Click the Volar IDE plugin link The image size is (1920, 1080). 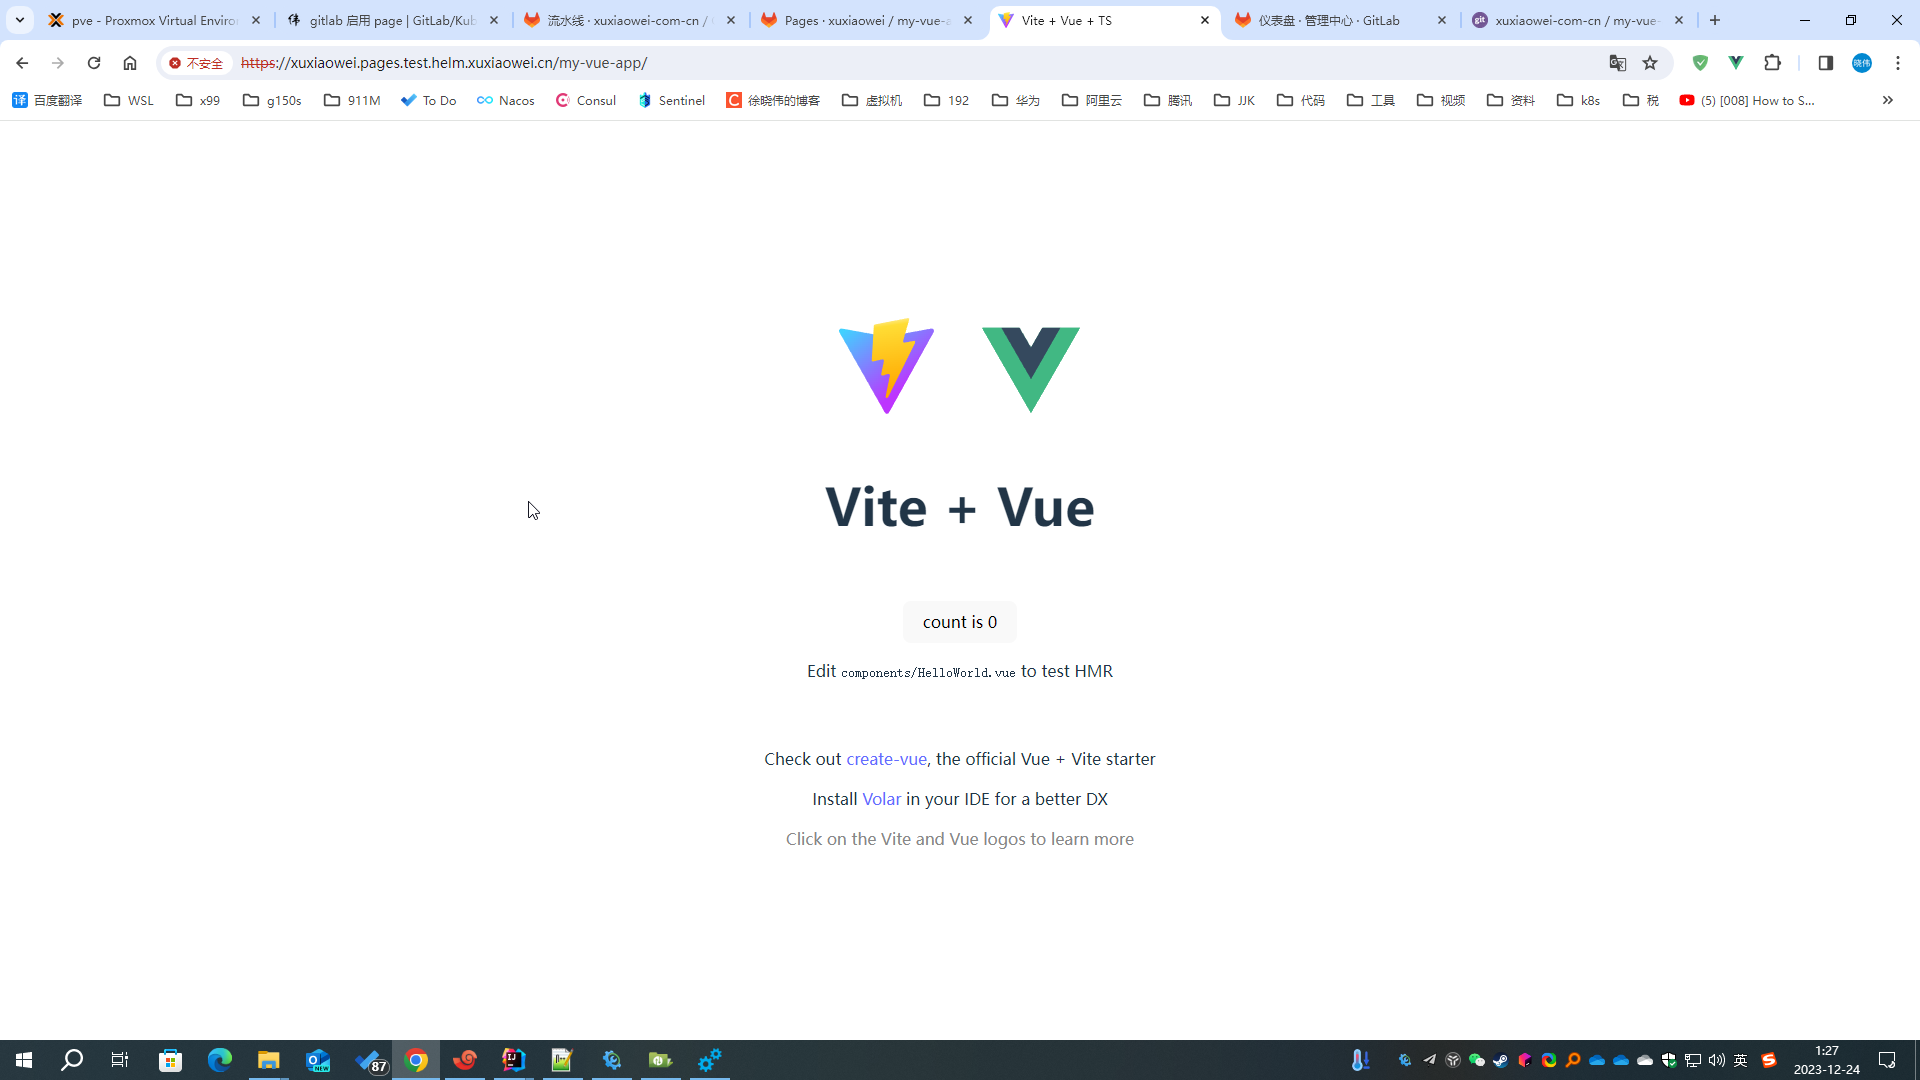click(881, 798)
